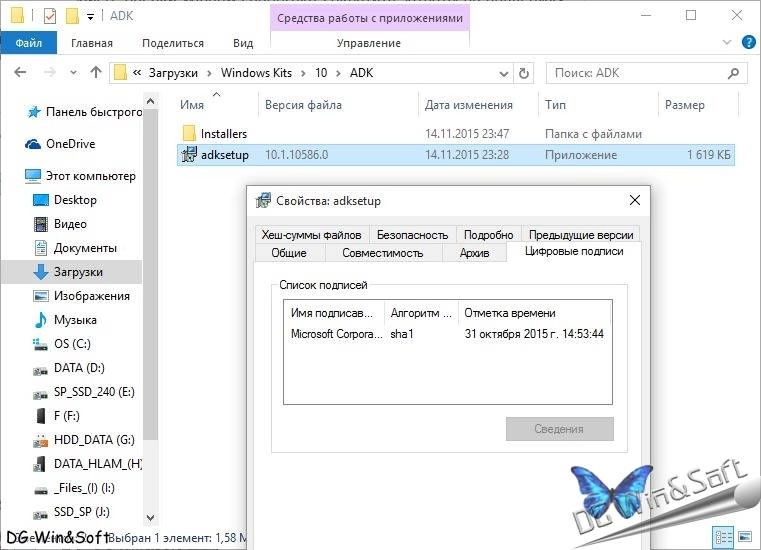
Task: Expand the ribbon with the chevron
Action: pos(727,42)
